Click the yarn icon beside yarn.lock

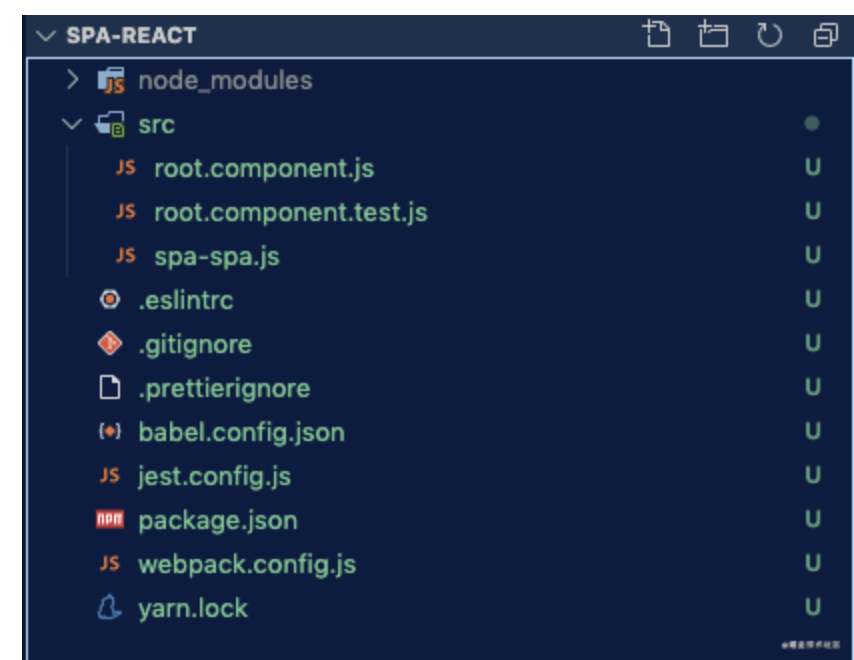110,608
